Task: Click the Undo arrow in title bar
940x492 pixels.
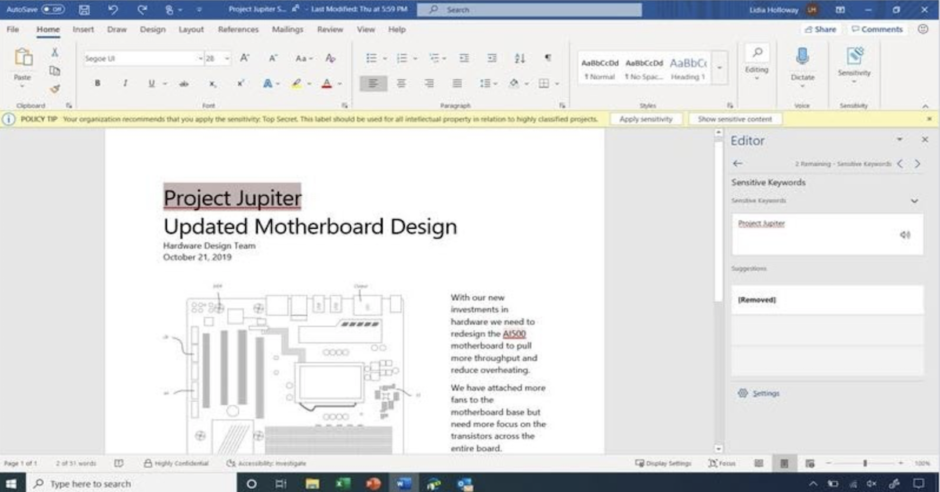Action: (x=112, y=9)
